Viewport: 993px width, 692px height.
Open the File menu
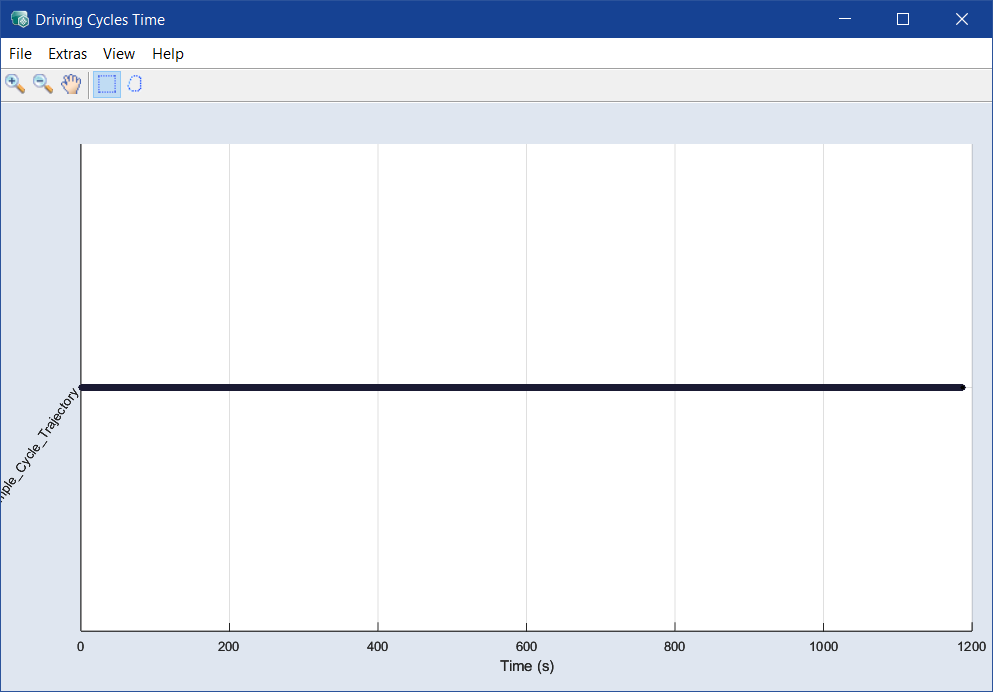(20, 54)
